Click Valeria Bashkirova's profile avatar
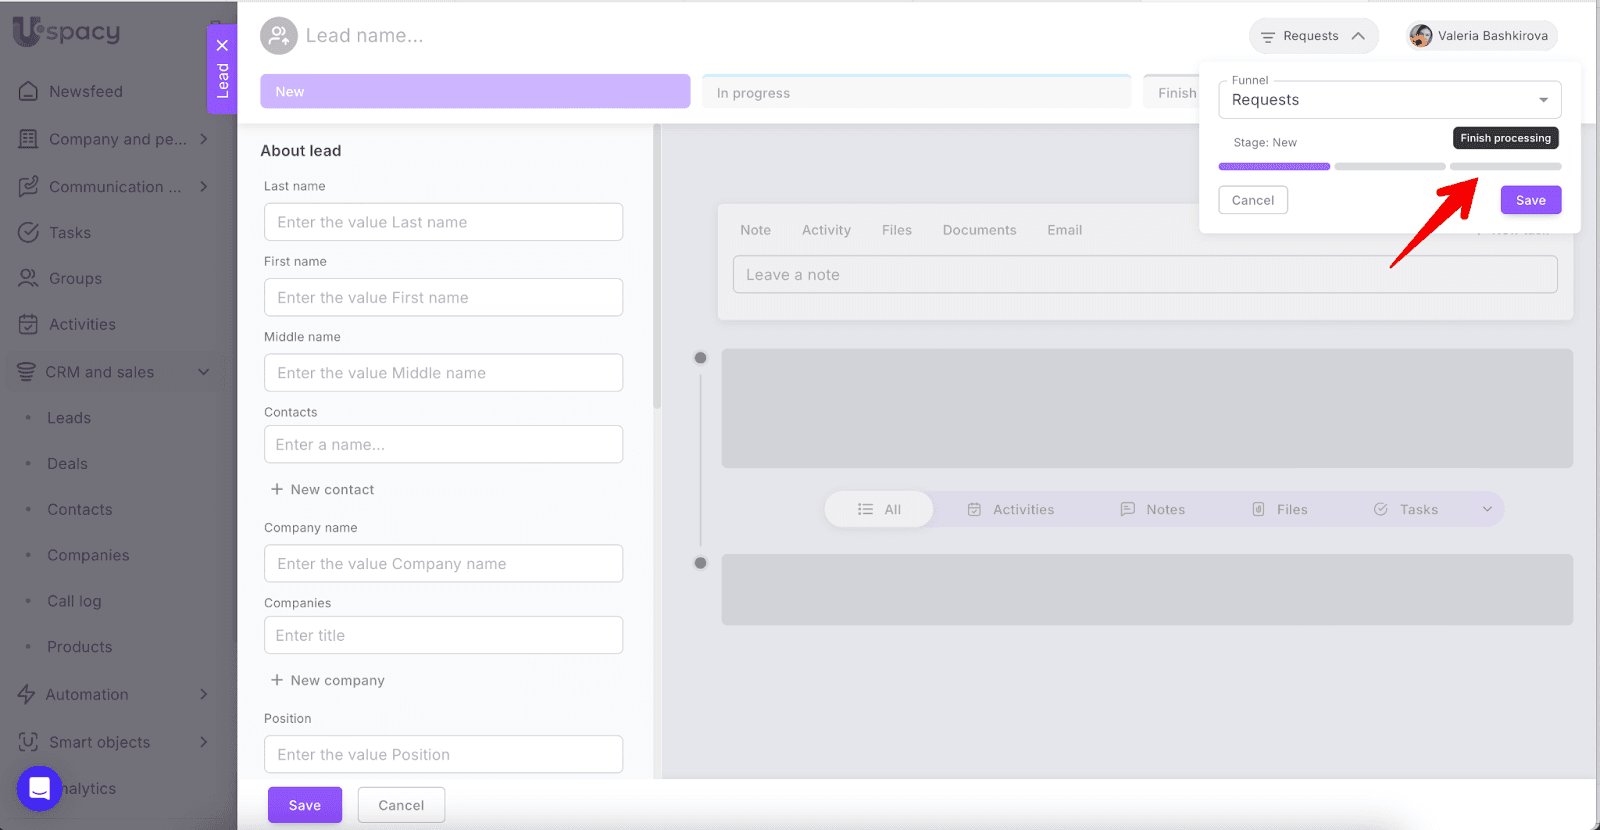The height and width of the screenshot is (830, 1600). 1420,36
